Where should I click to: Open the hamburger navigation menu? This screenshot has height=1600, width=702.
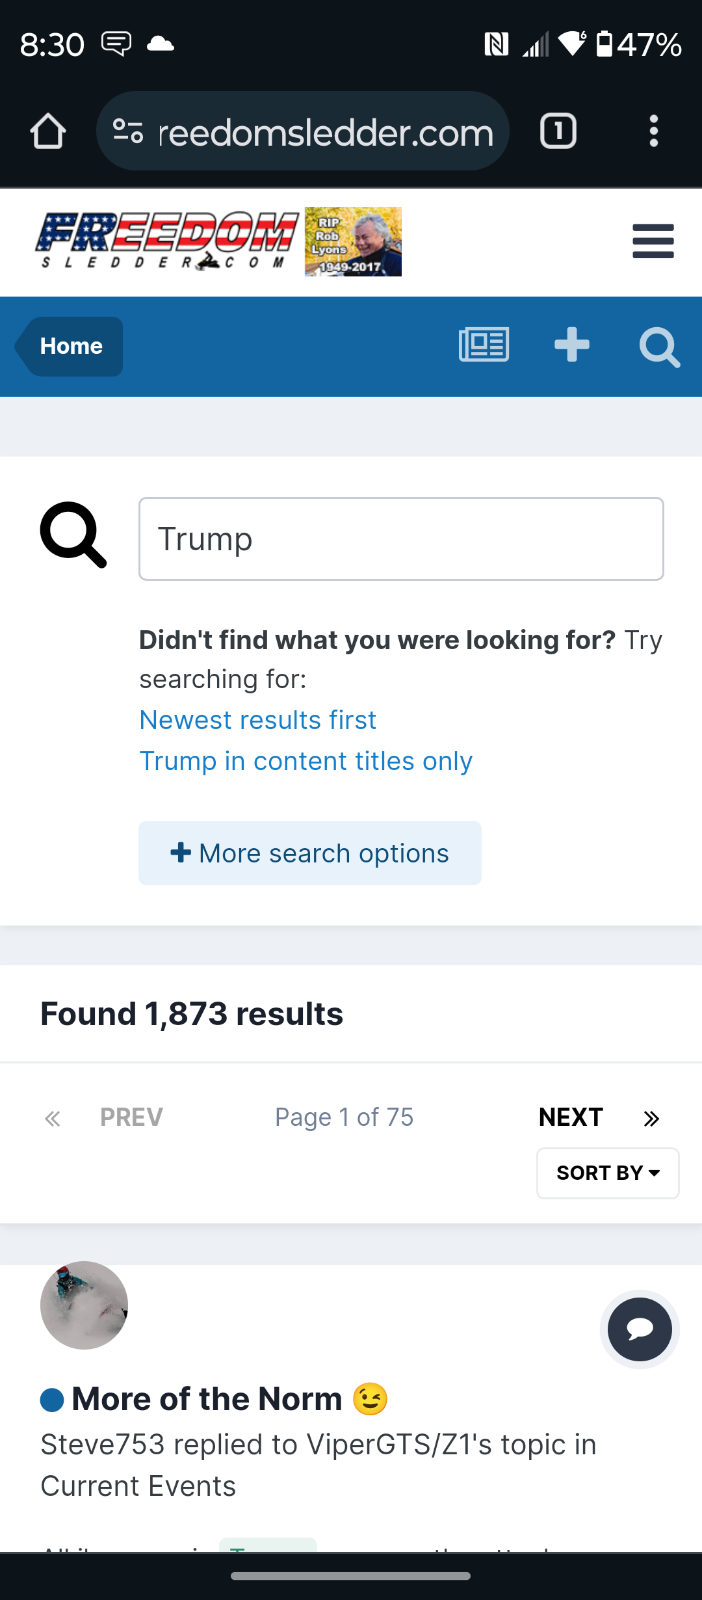click(653, 241)
